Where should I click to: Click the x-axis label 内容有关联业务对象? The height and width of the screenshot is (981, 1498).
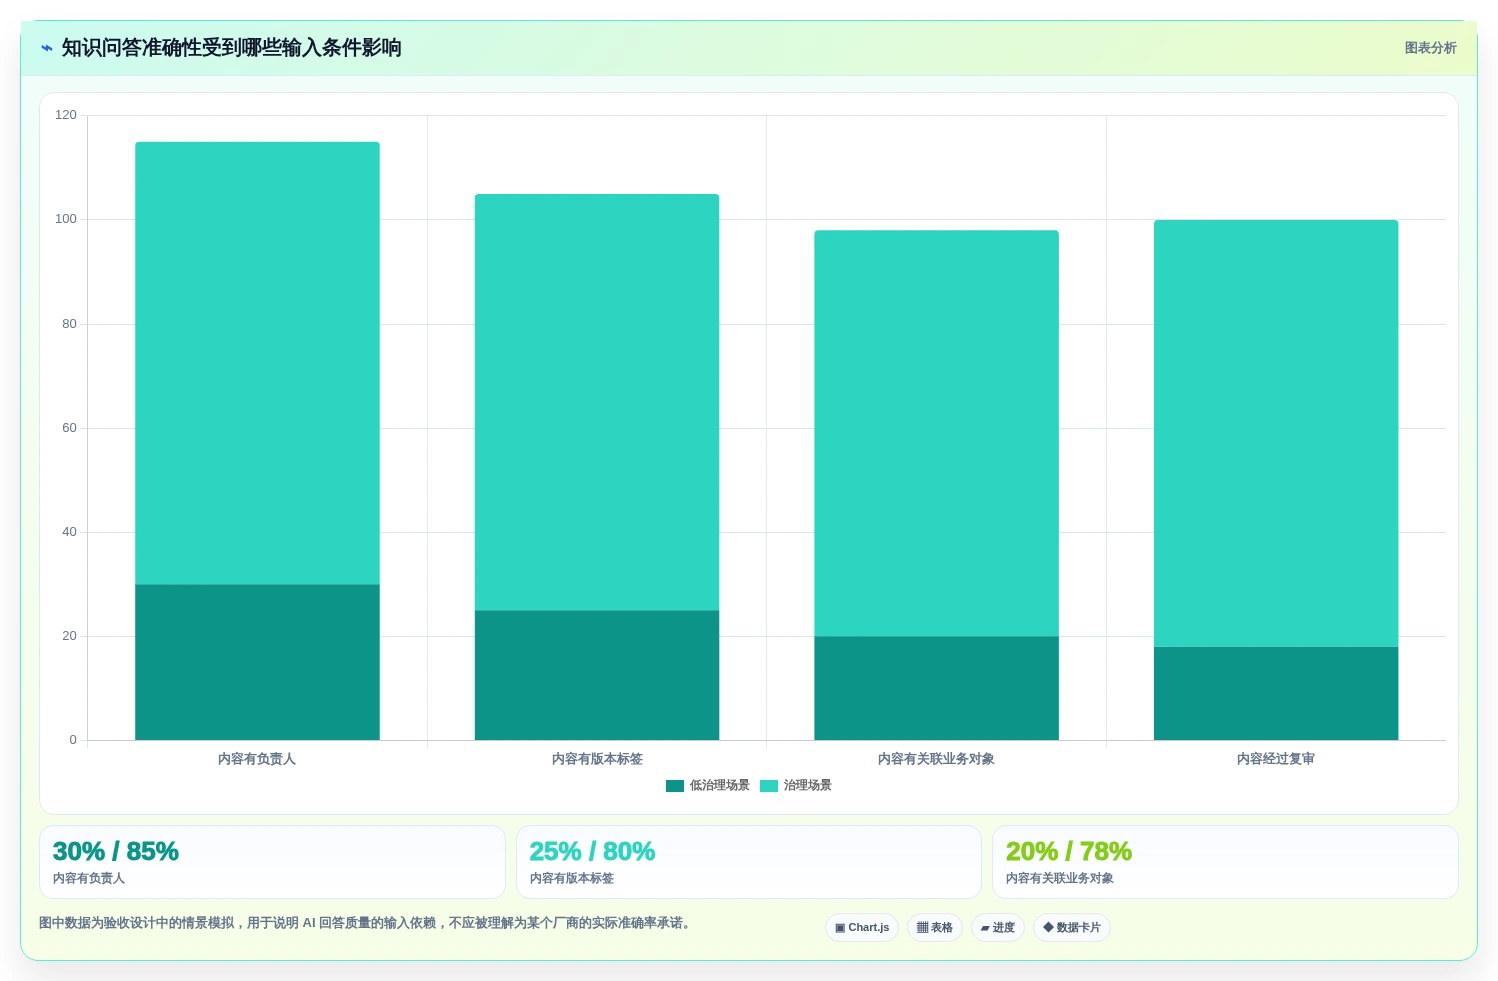point(936,759)
